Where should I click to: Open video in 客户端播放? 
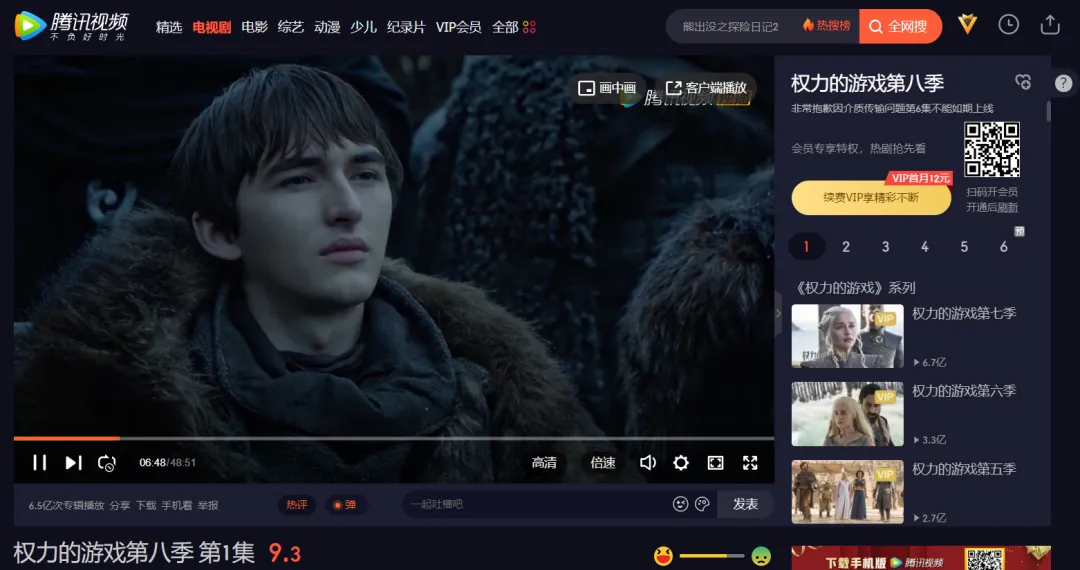[706, 88]
